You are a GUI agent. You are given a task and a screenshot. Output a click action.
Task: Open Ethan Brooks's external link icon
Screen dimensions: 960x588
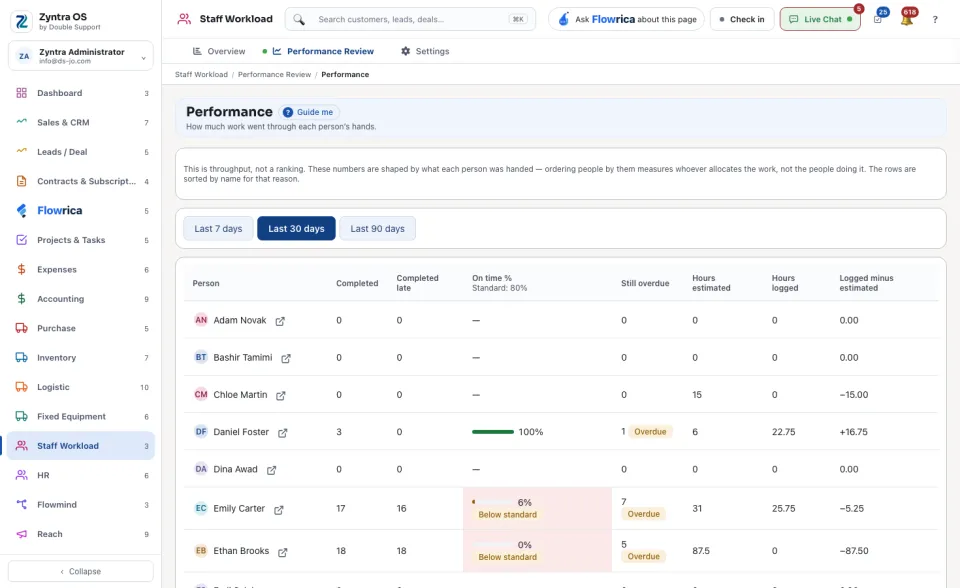coord(282,552)
